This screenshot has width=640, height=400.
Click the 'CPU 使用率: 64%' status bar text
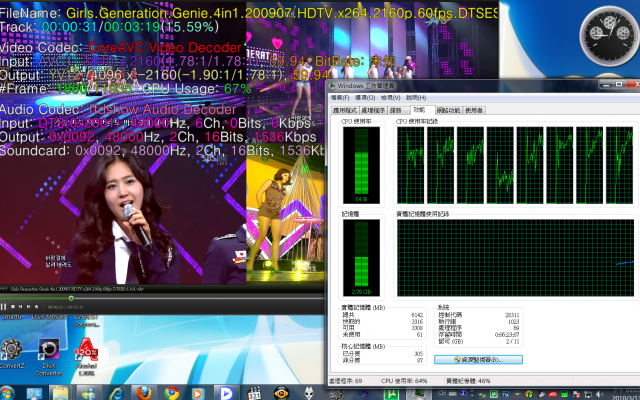click(404, 381)
